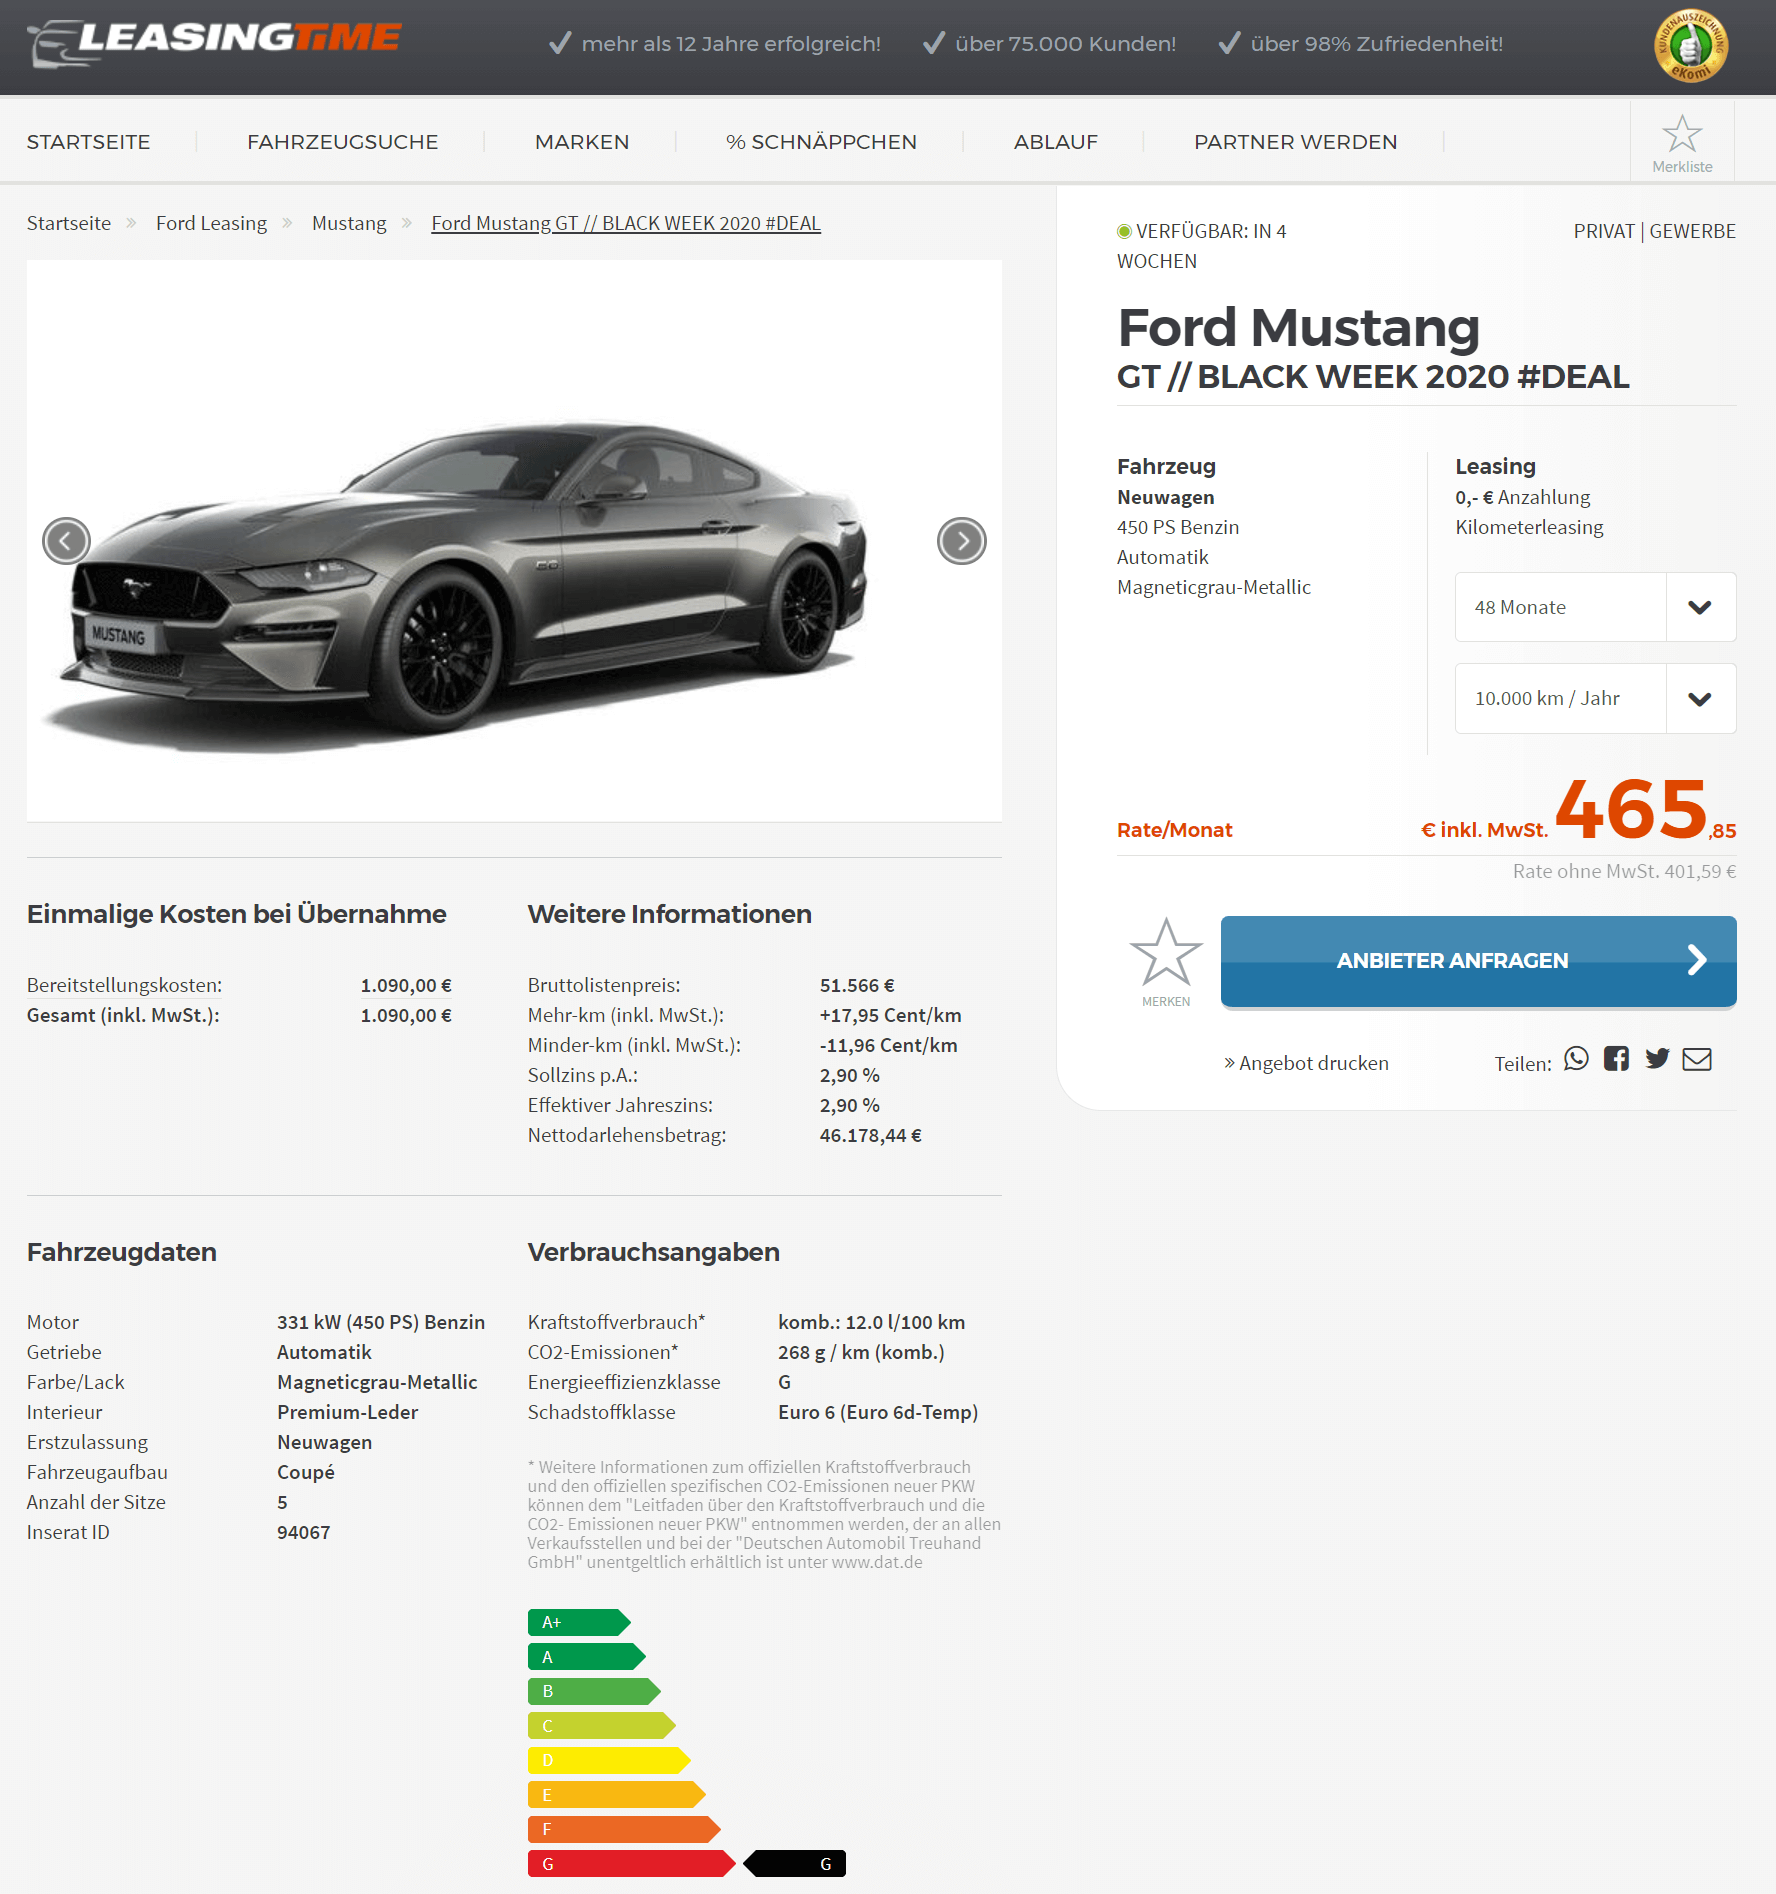
Task: Open Marken menu item
Action: pyautogui.click(x=582, y=142)
